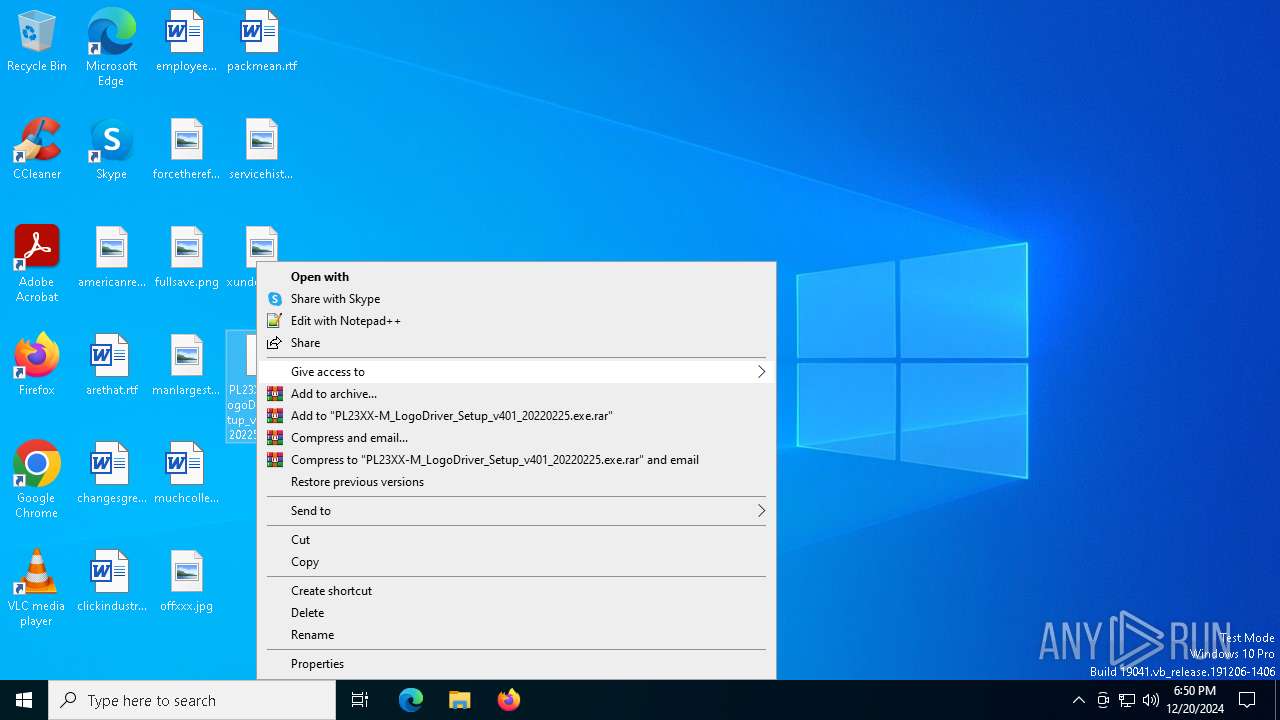Select the Firefox desktop shortcut
The image size is (1280, 720).
pyautogui.click(x=37, y=366)
